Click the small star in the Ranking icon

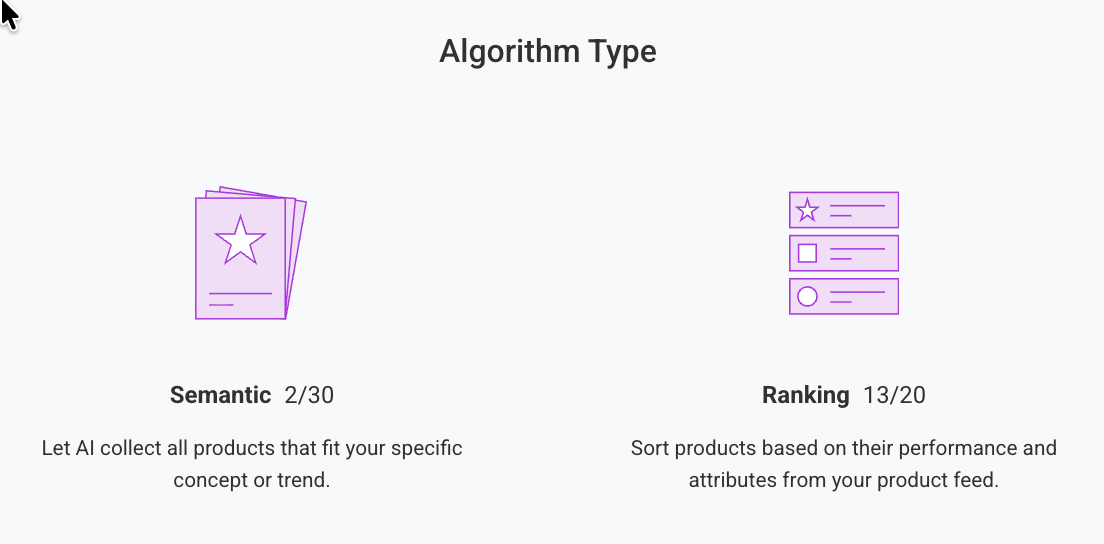click(x=807, y=210)
